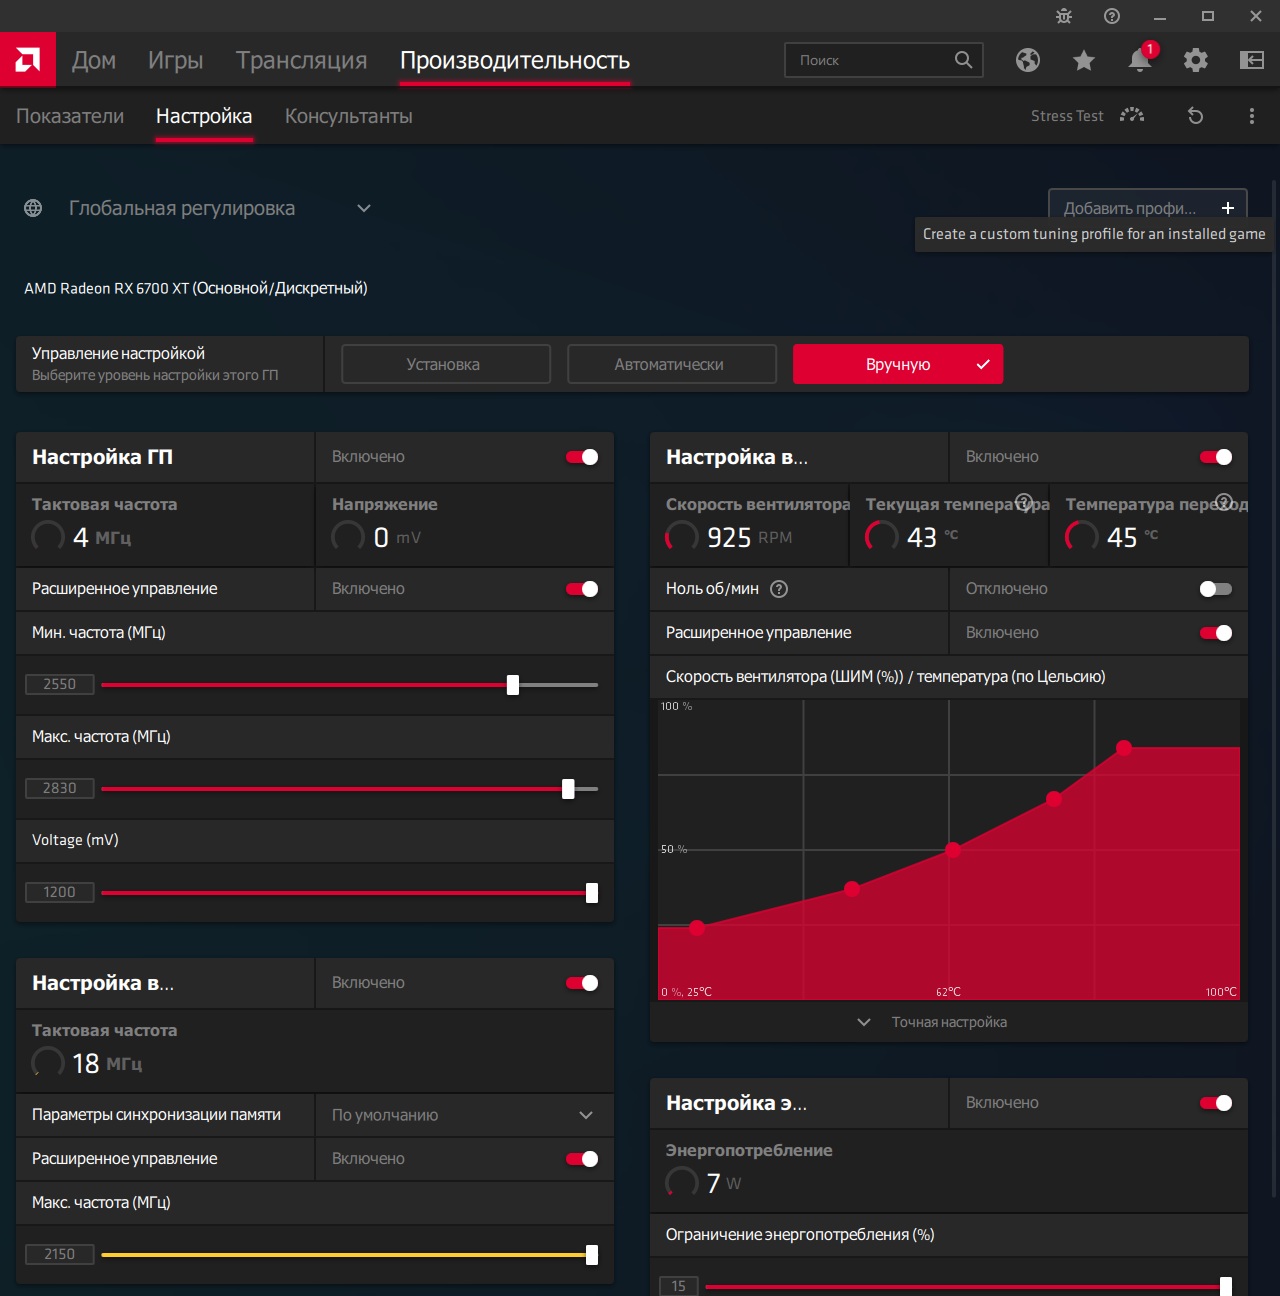Click the AMD logo home icon

28,60
